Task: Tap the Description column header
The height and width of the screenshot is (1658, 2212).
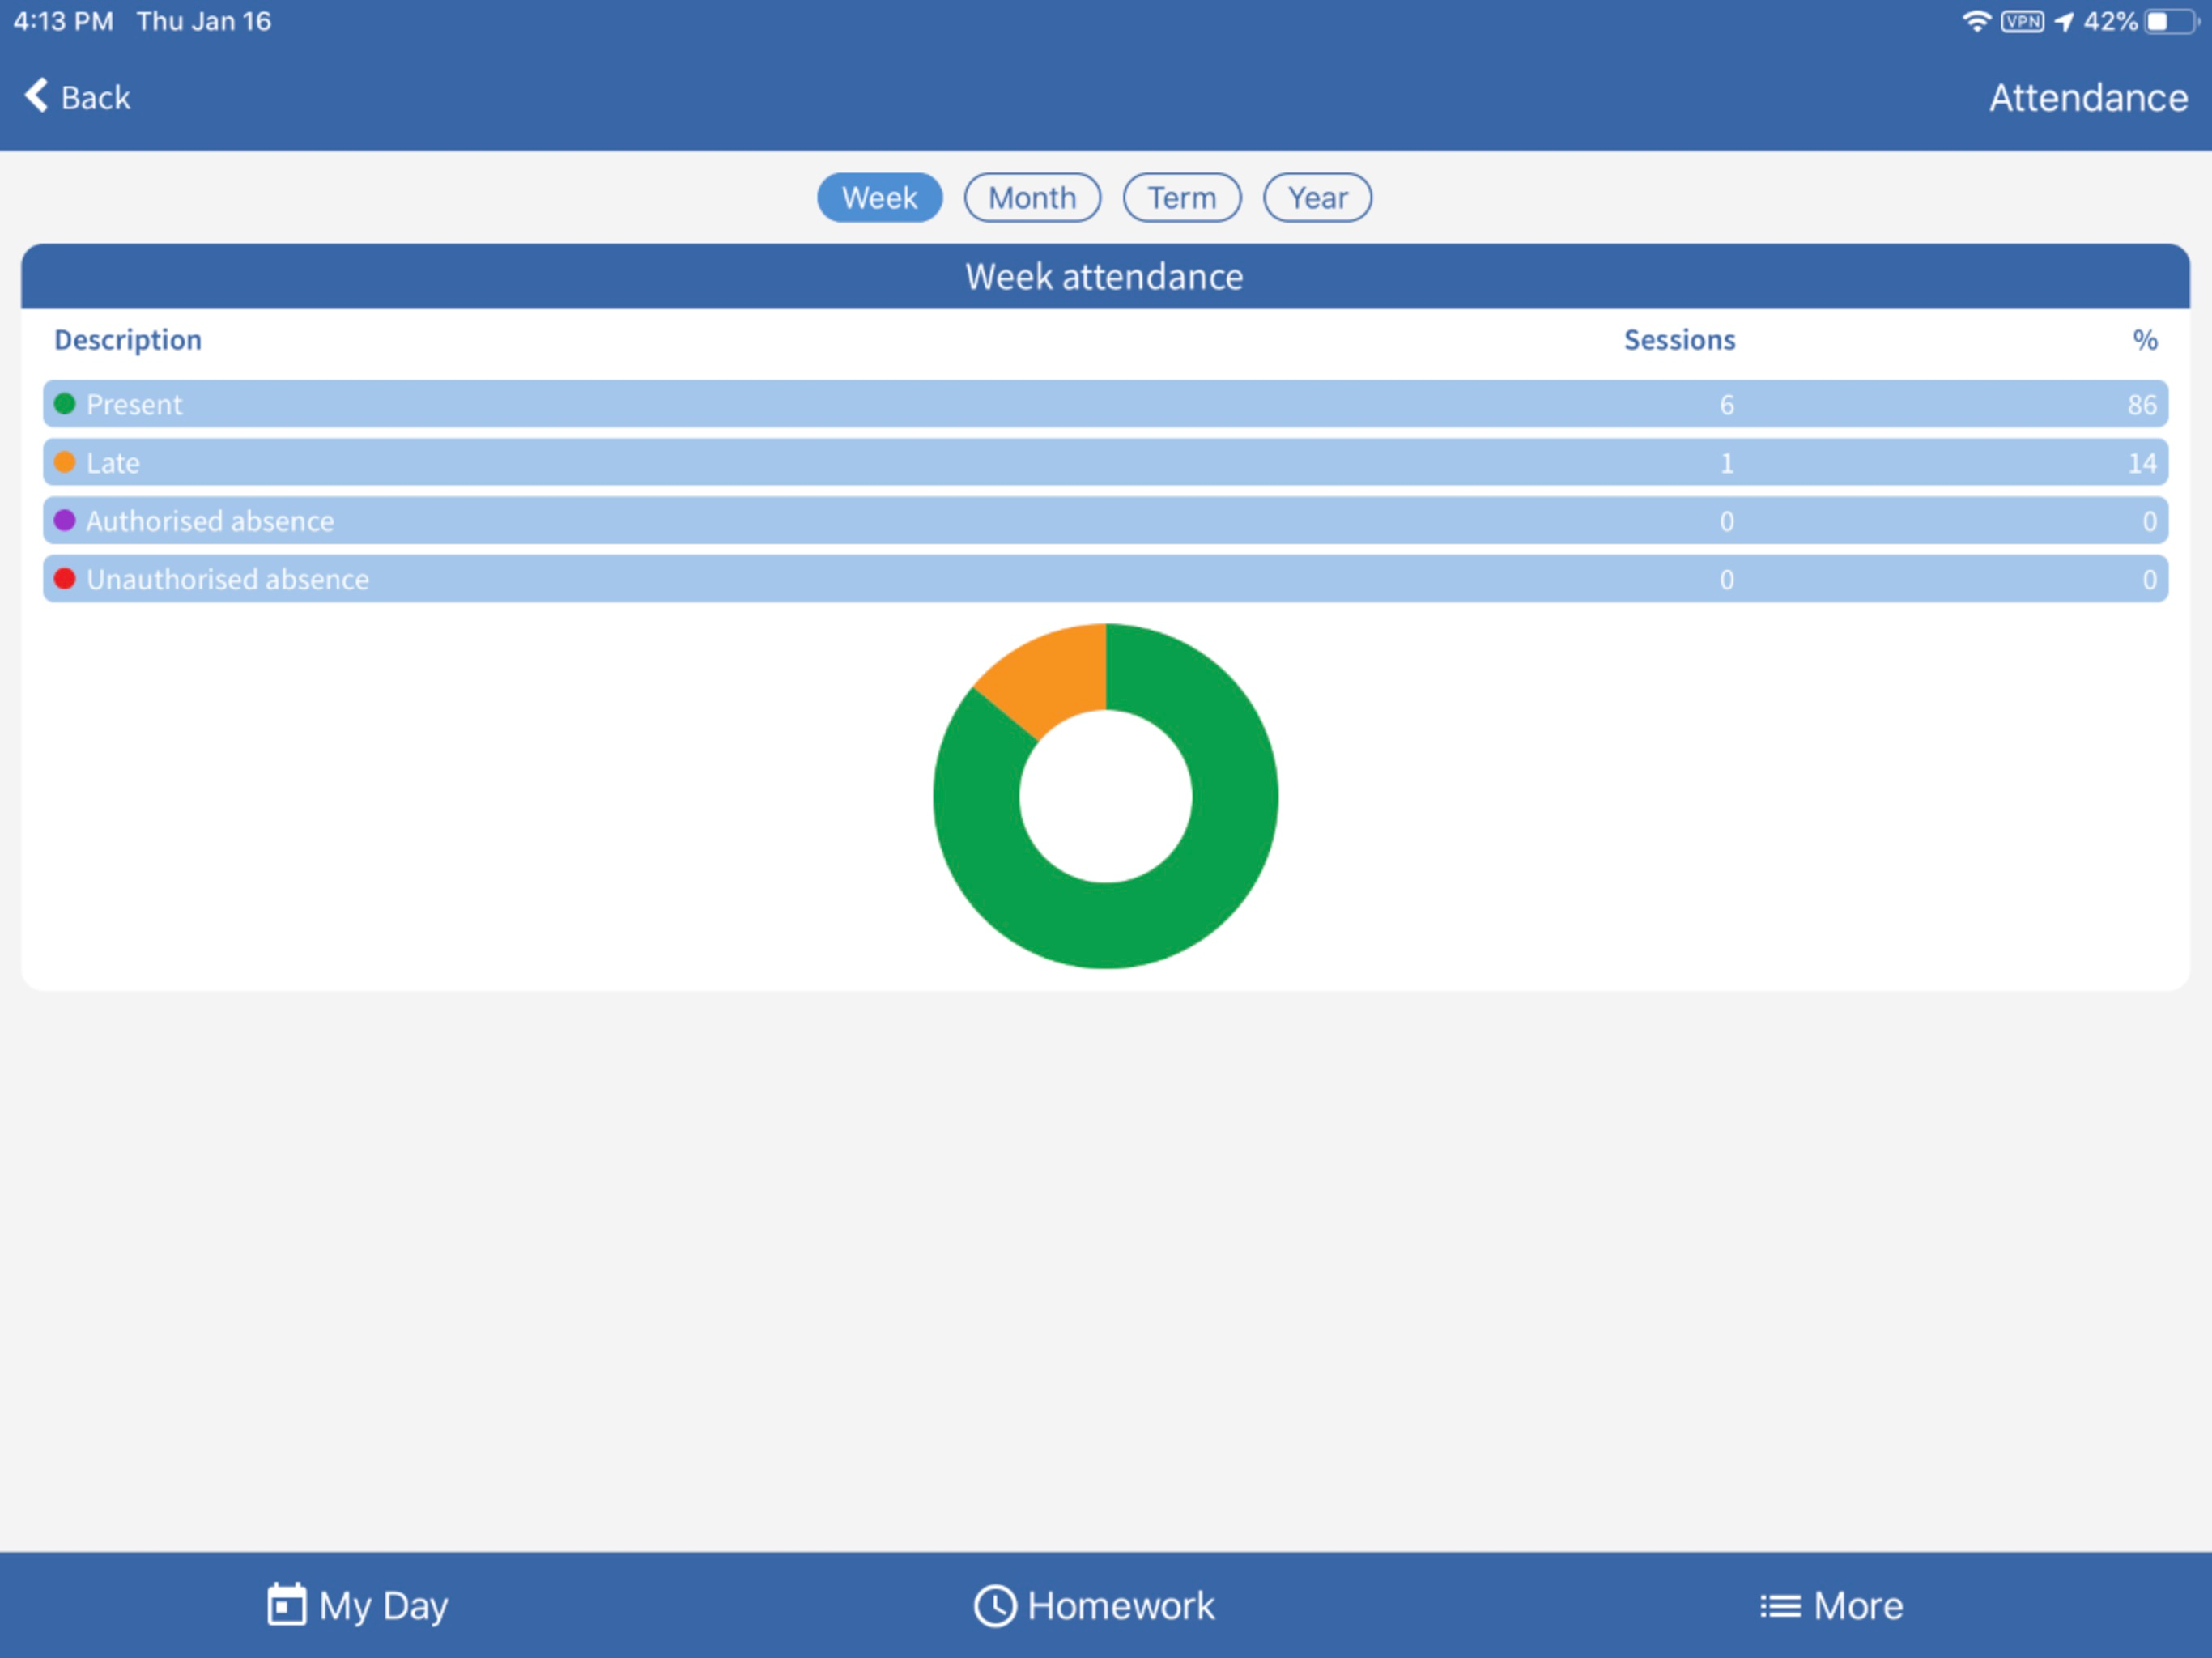Action: pyautogui.click(x=128, y=340)
